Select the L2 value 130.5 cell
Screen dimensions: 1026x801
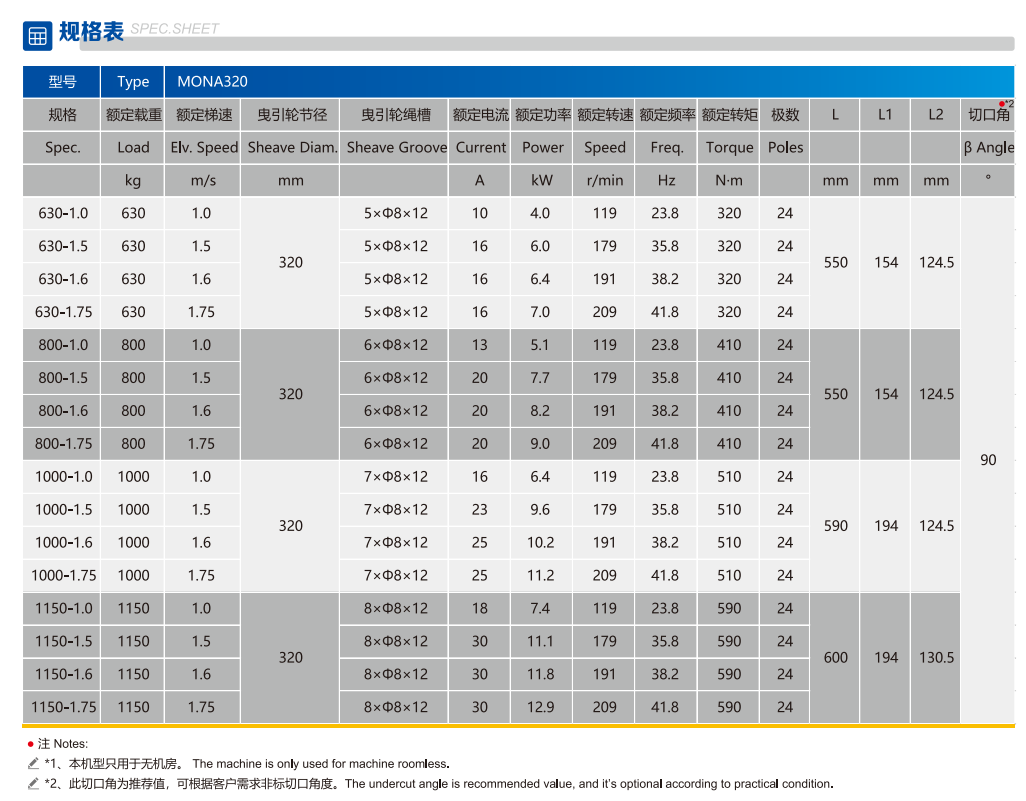point(936,658)
